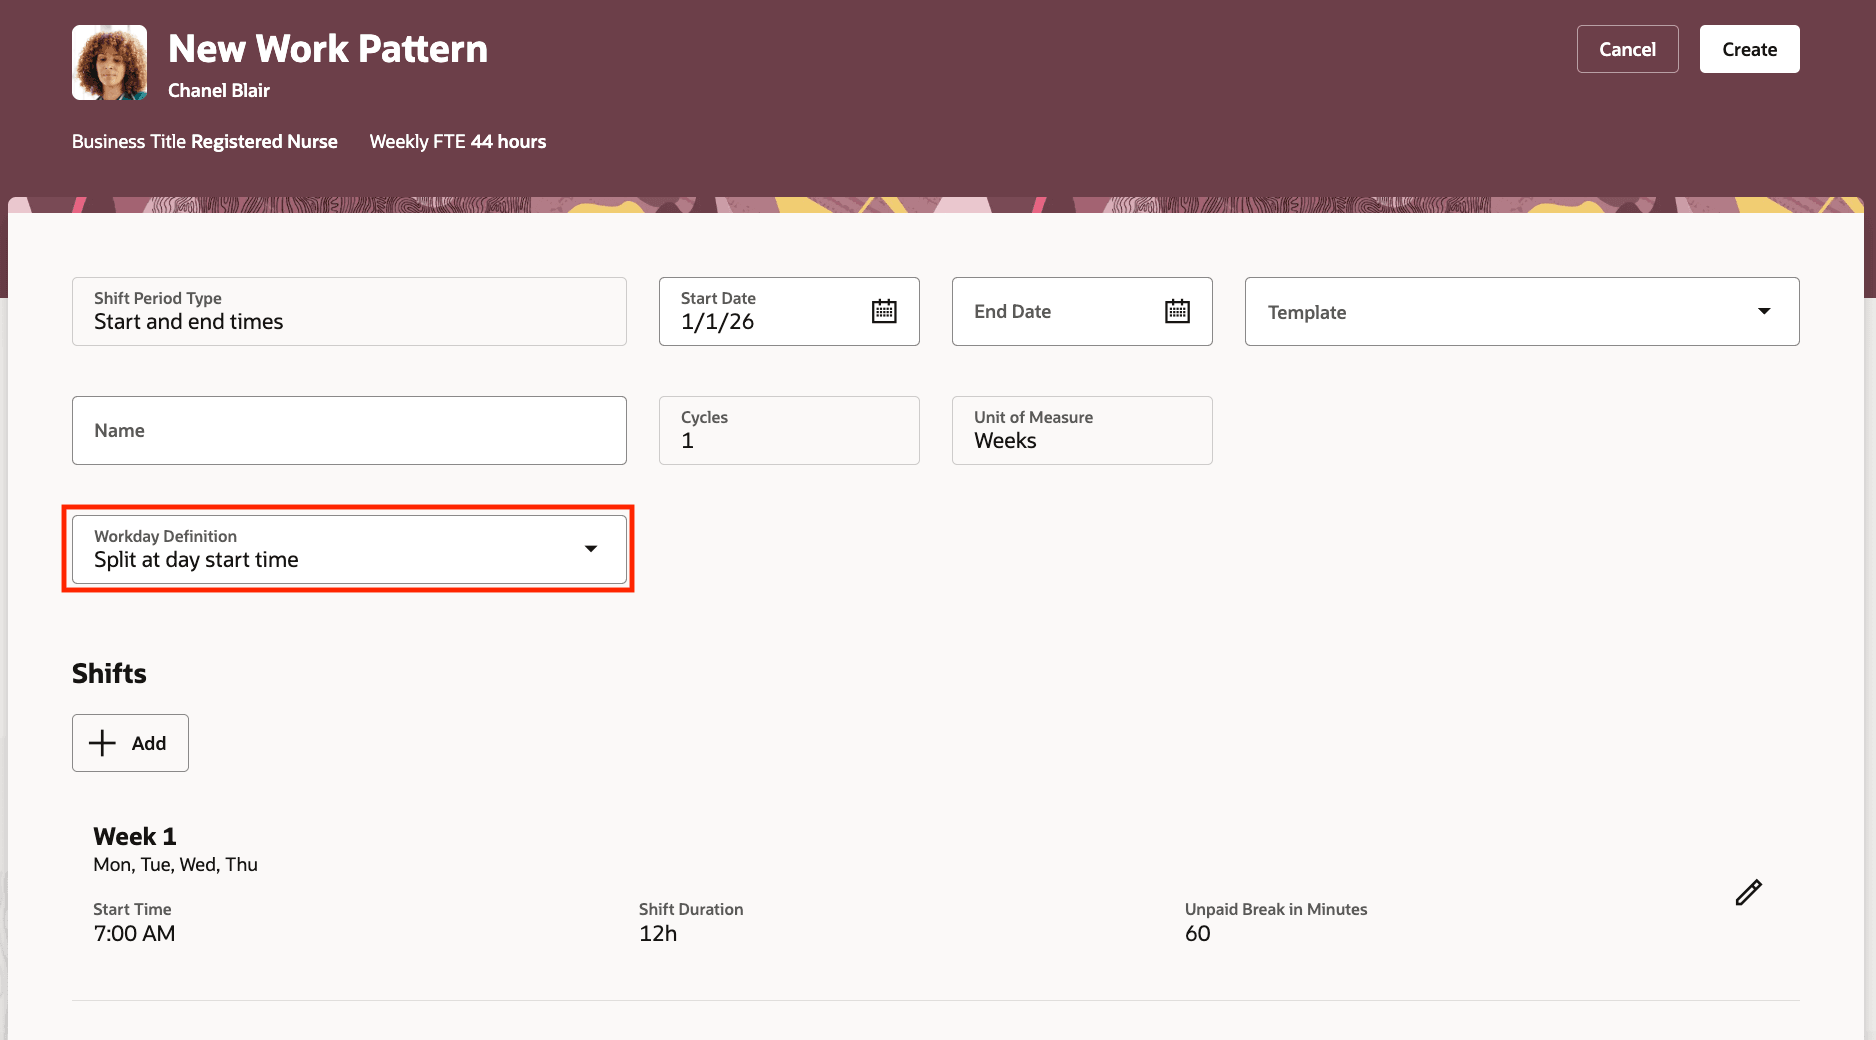Click the plus icon to add a shift
The height and width of the screenshot is (1040, 1876).
103,743
